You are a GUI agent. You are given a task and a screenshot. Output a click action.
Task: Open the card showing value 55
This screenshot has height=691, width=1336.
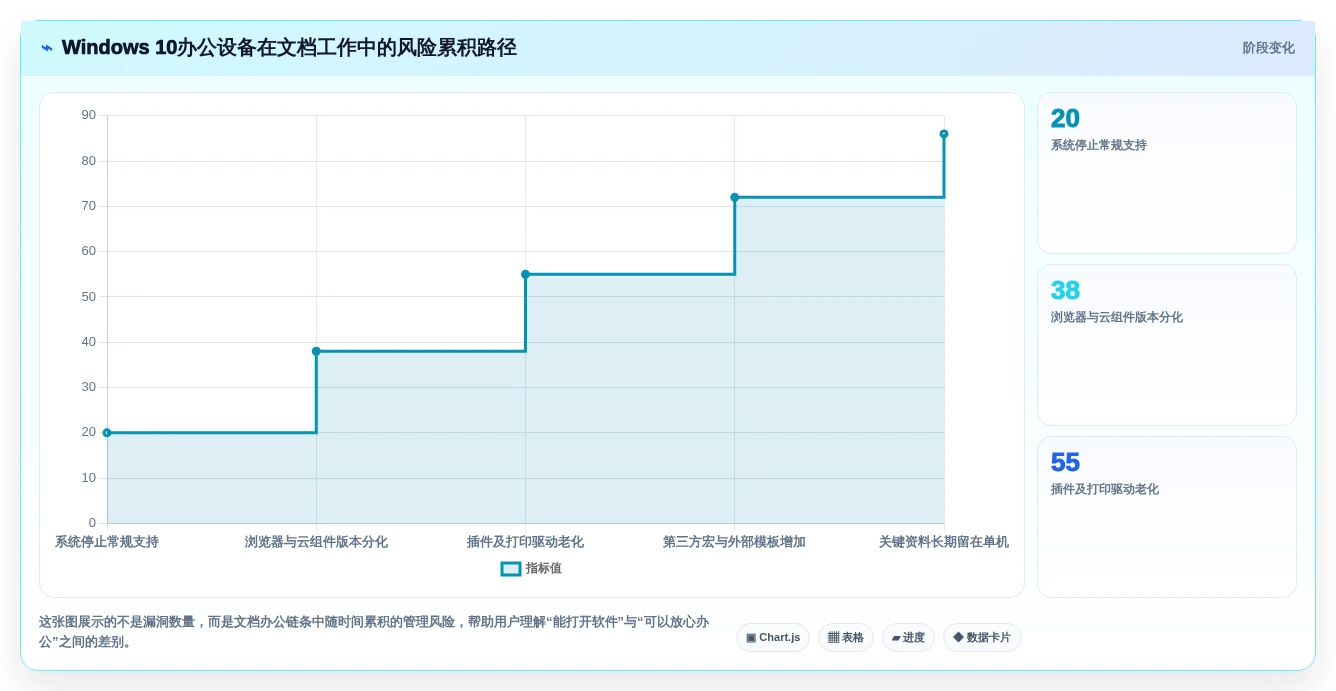(x=1167, y=517)
